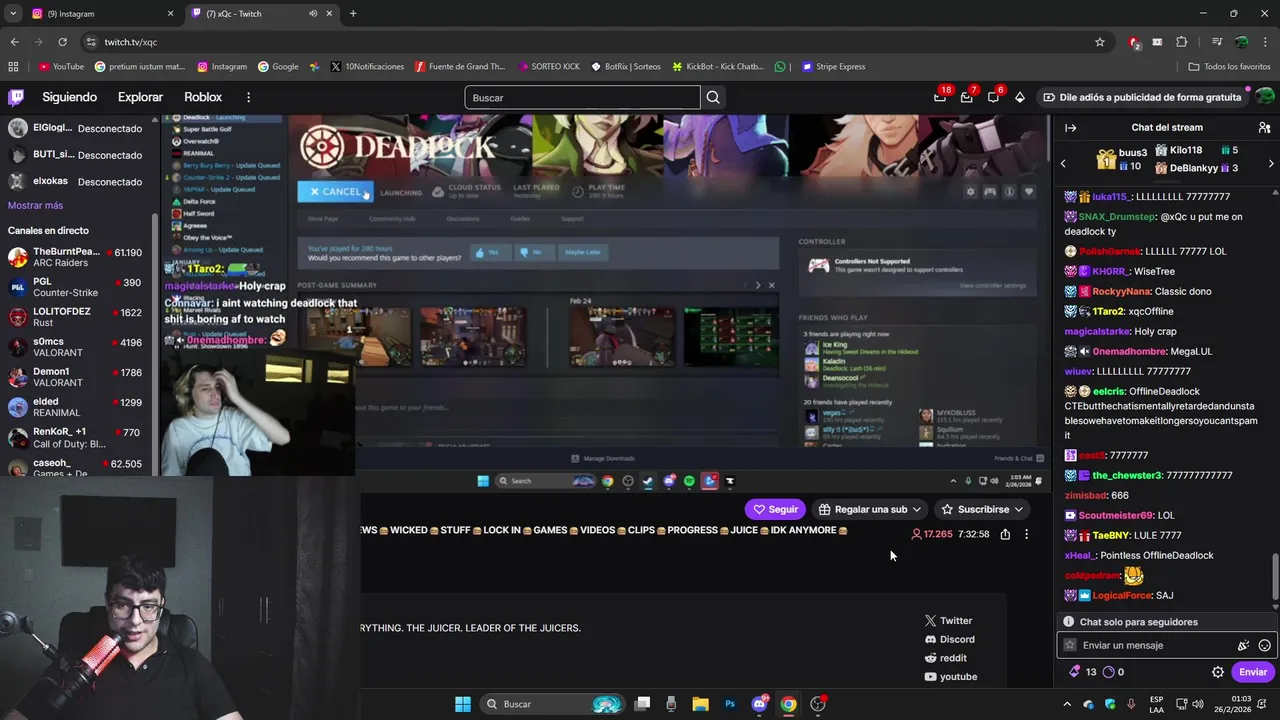Mute the xQc Twitch tab audio icon

[313, 14]
